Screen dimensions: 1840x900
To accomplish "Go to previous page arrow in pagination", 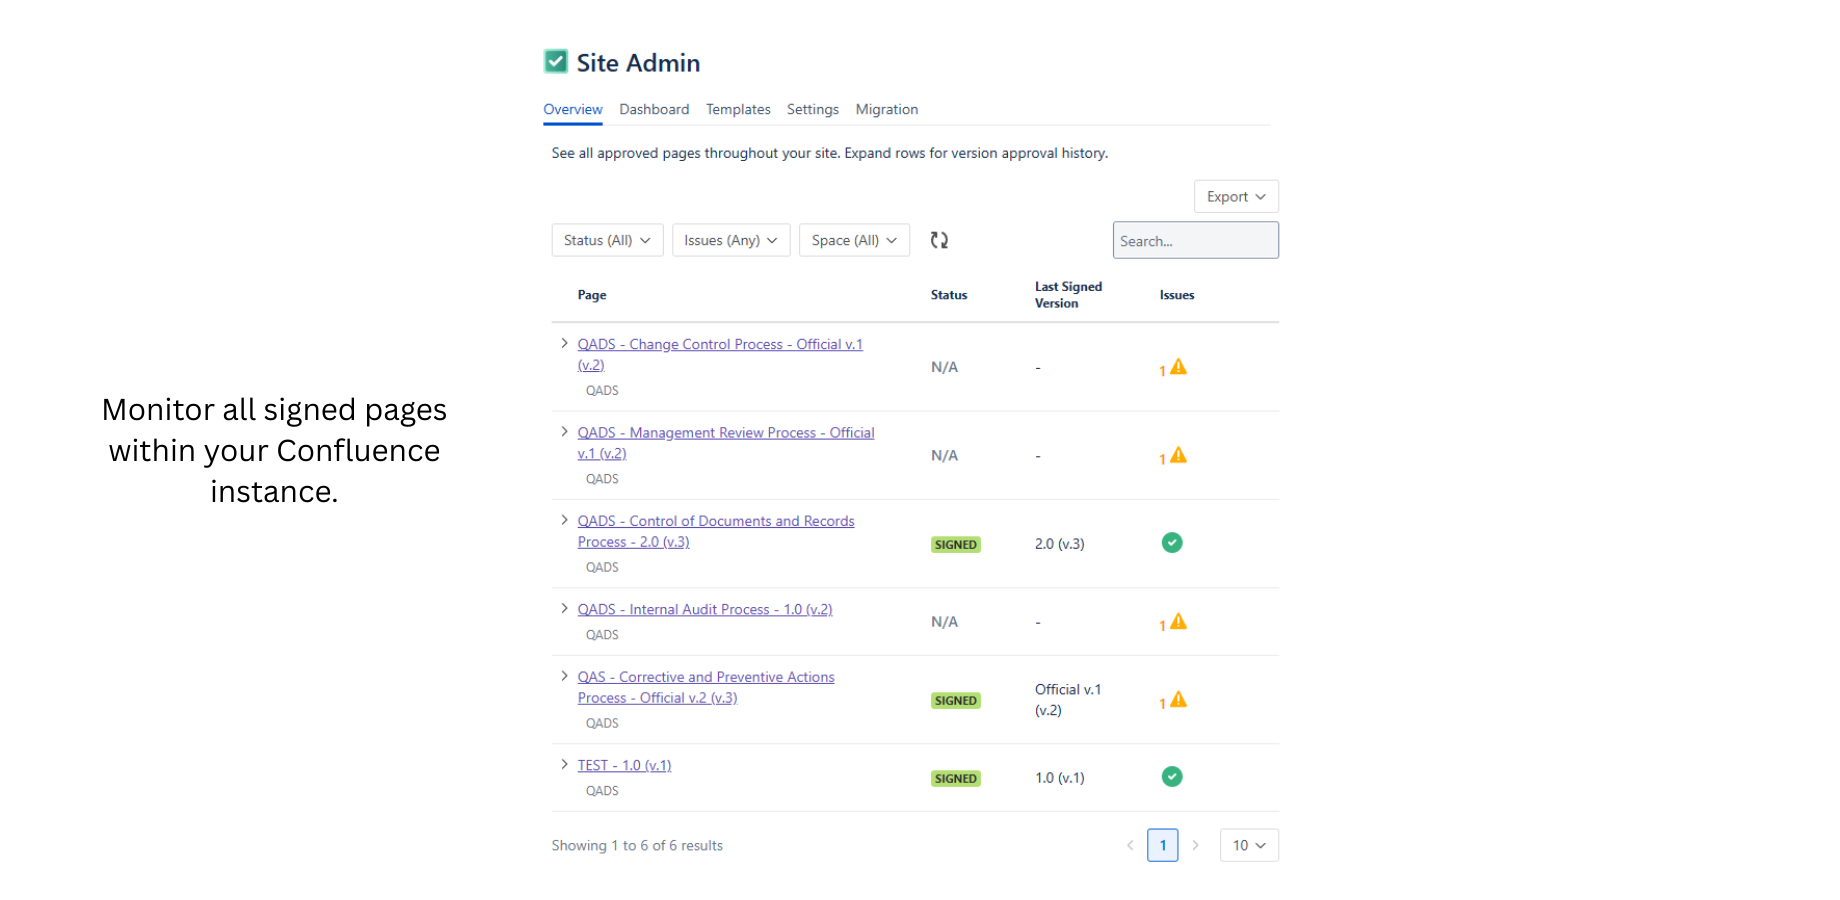I will click(x=1130, y=845).
